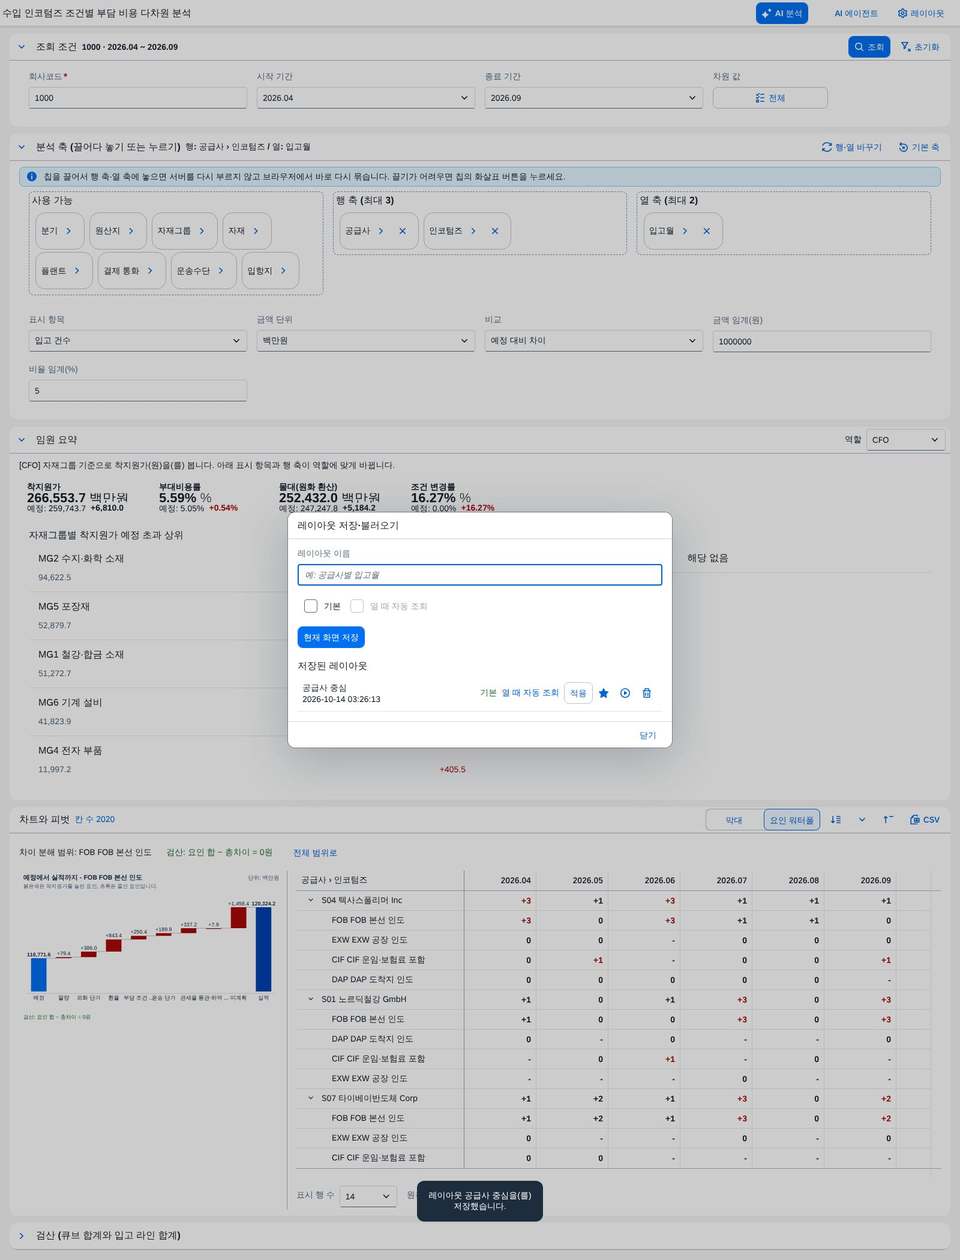Image resolution: width=960 pixels, height=1260 pixels.
Task: Collapse the S04 텍사스폴리머 Inc row
Action: pyautogui.click(x=311, y=901)
